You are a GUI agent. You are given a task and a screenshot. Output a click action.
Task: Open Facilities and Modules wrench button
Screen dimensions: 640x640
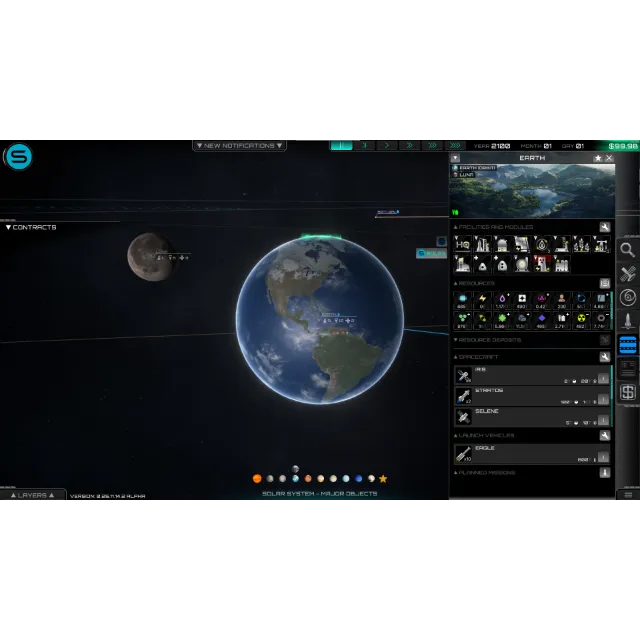point(604,227)
